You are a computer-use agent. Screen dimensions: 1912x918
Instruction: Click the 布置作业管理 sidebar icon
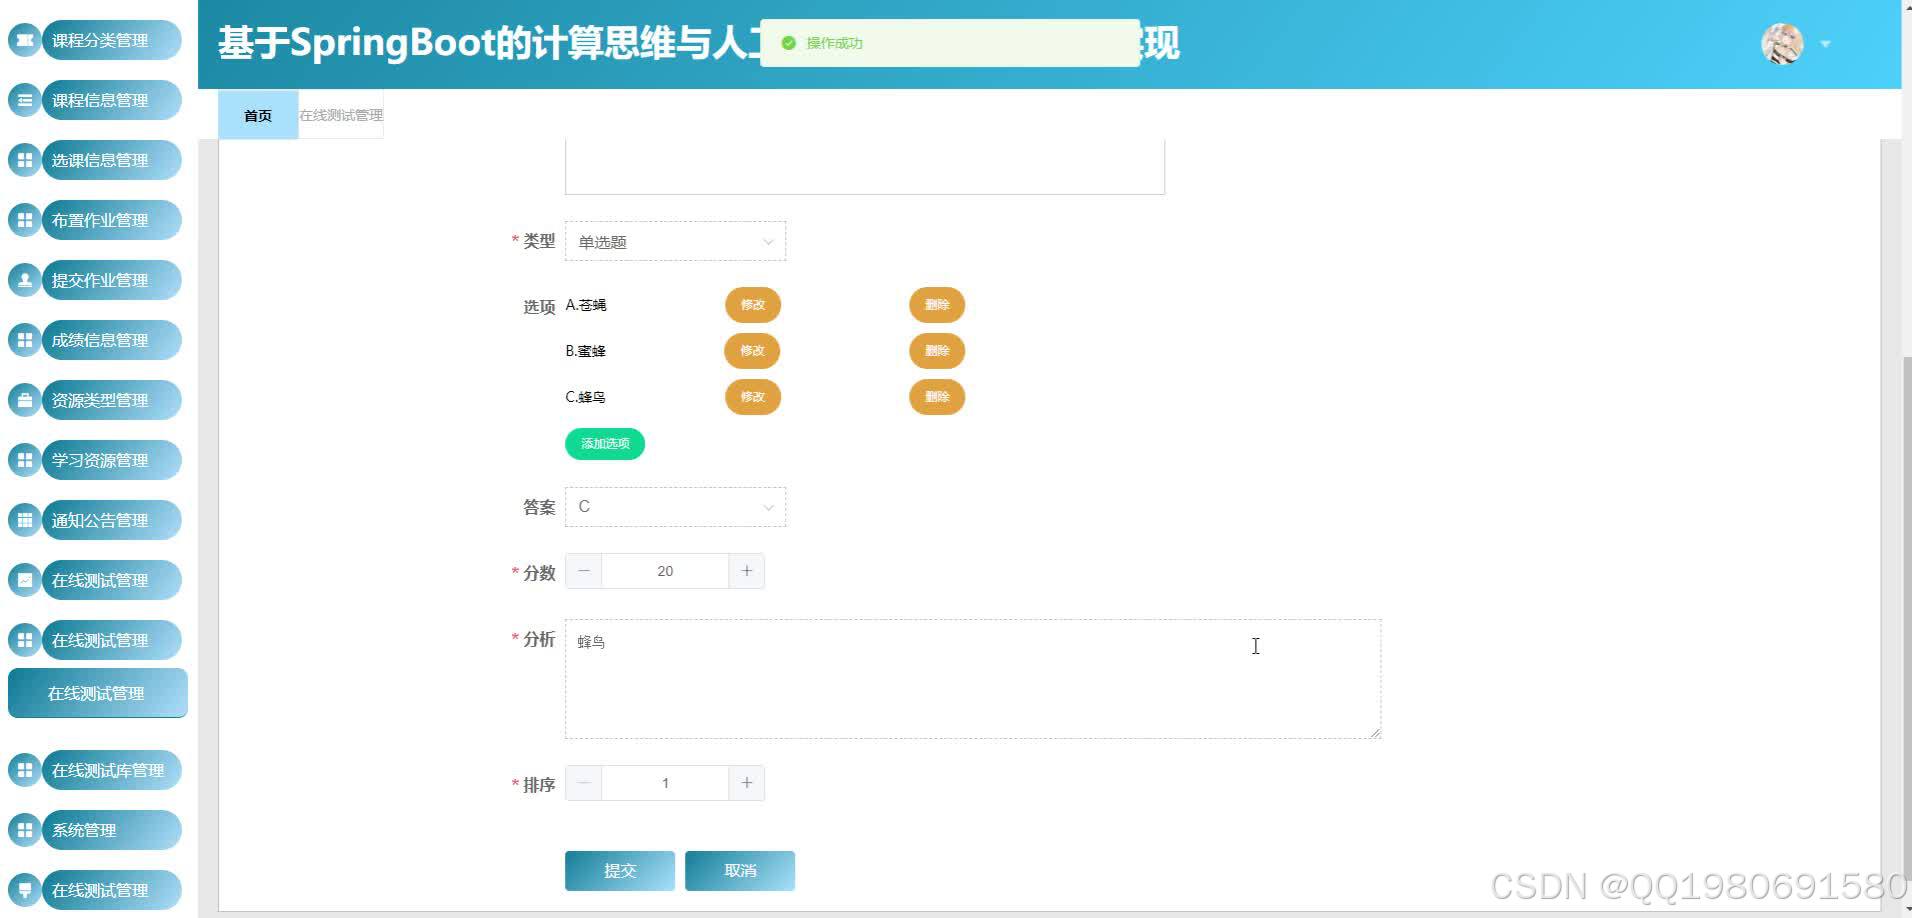pyautogui.click(x=24, y=220)
